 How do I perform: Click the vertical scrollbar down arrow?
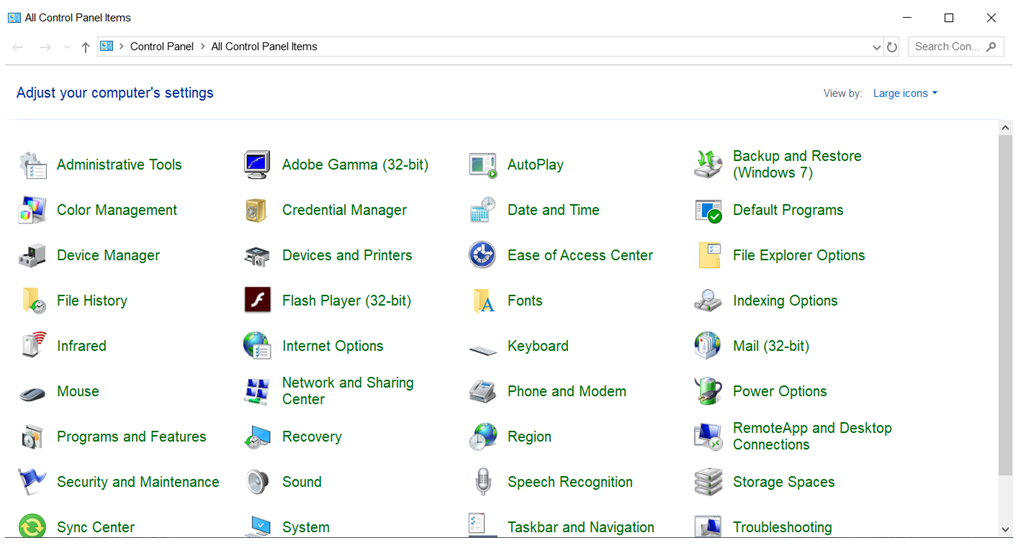point(1005,529)
